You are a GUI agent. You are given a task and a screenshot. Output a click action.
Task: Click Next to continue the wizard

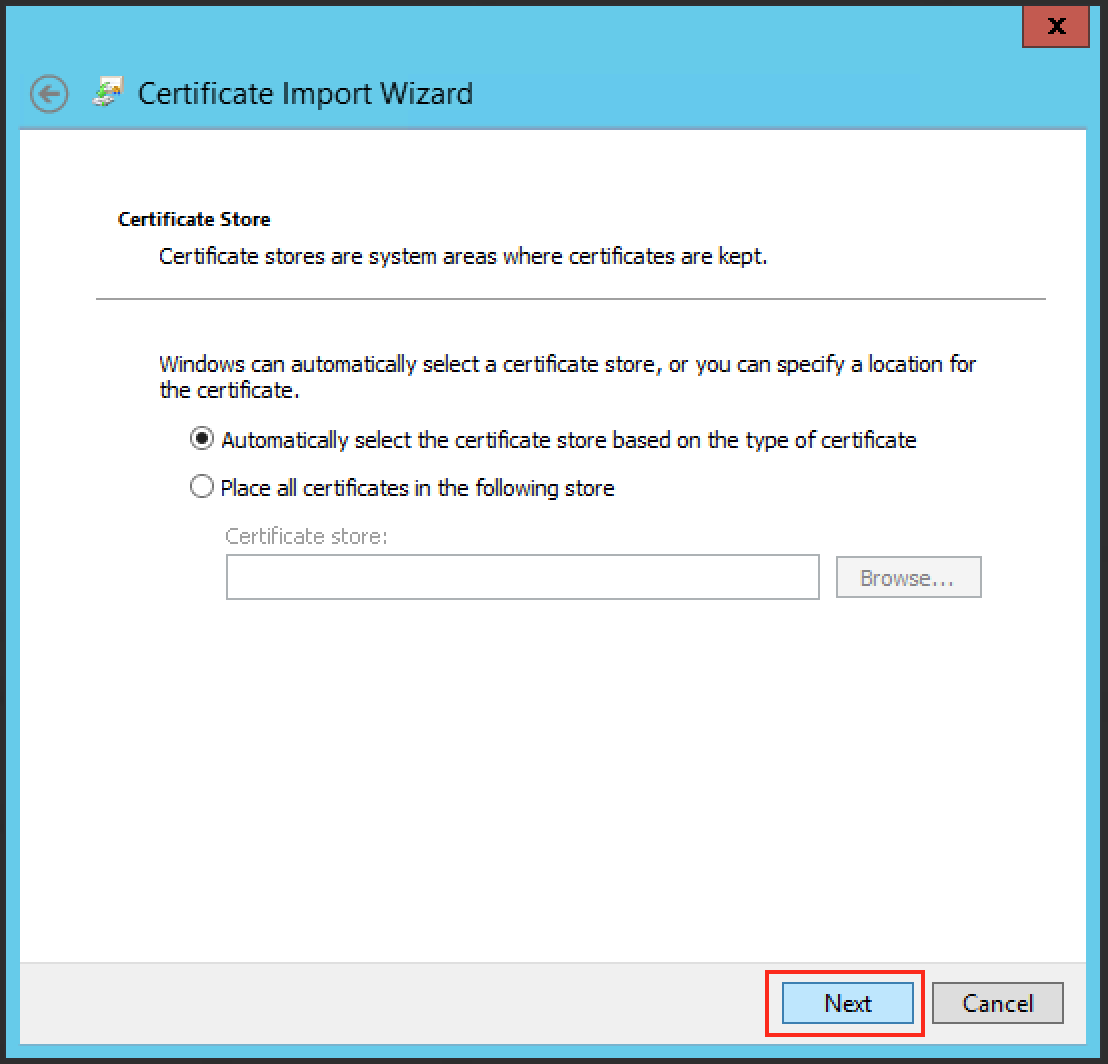click(x=847, y=1003)
